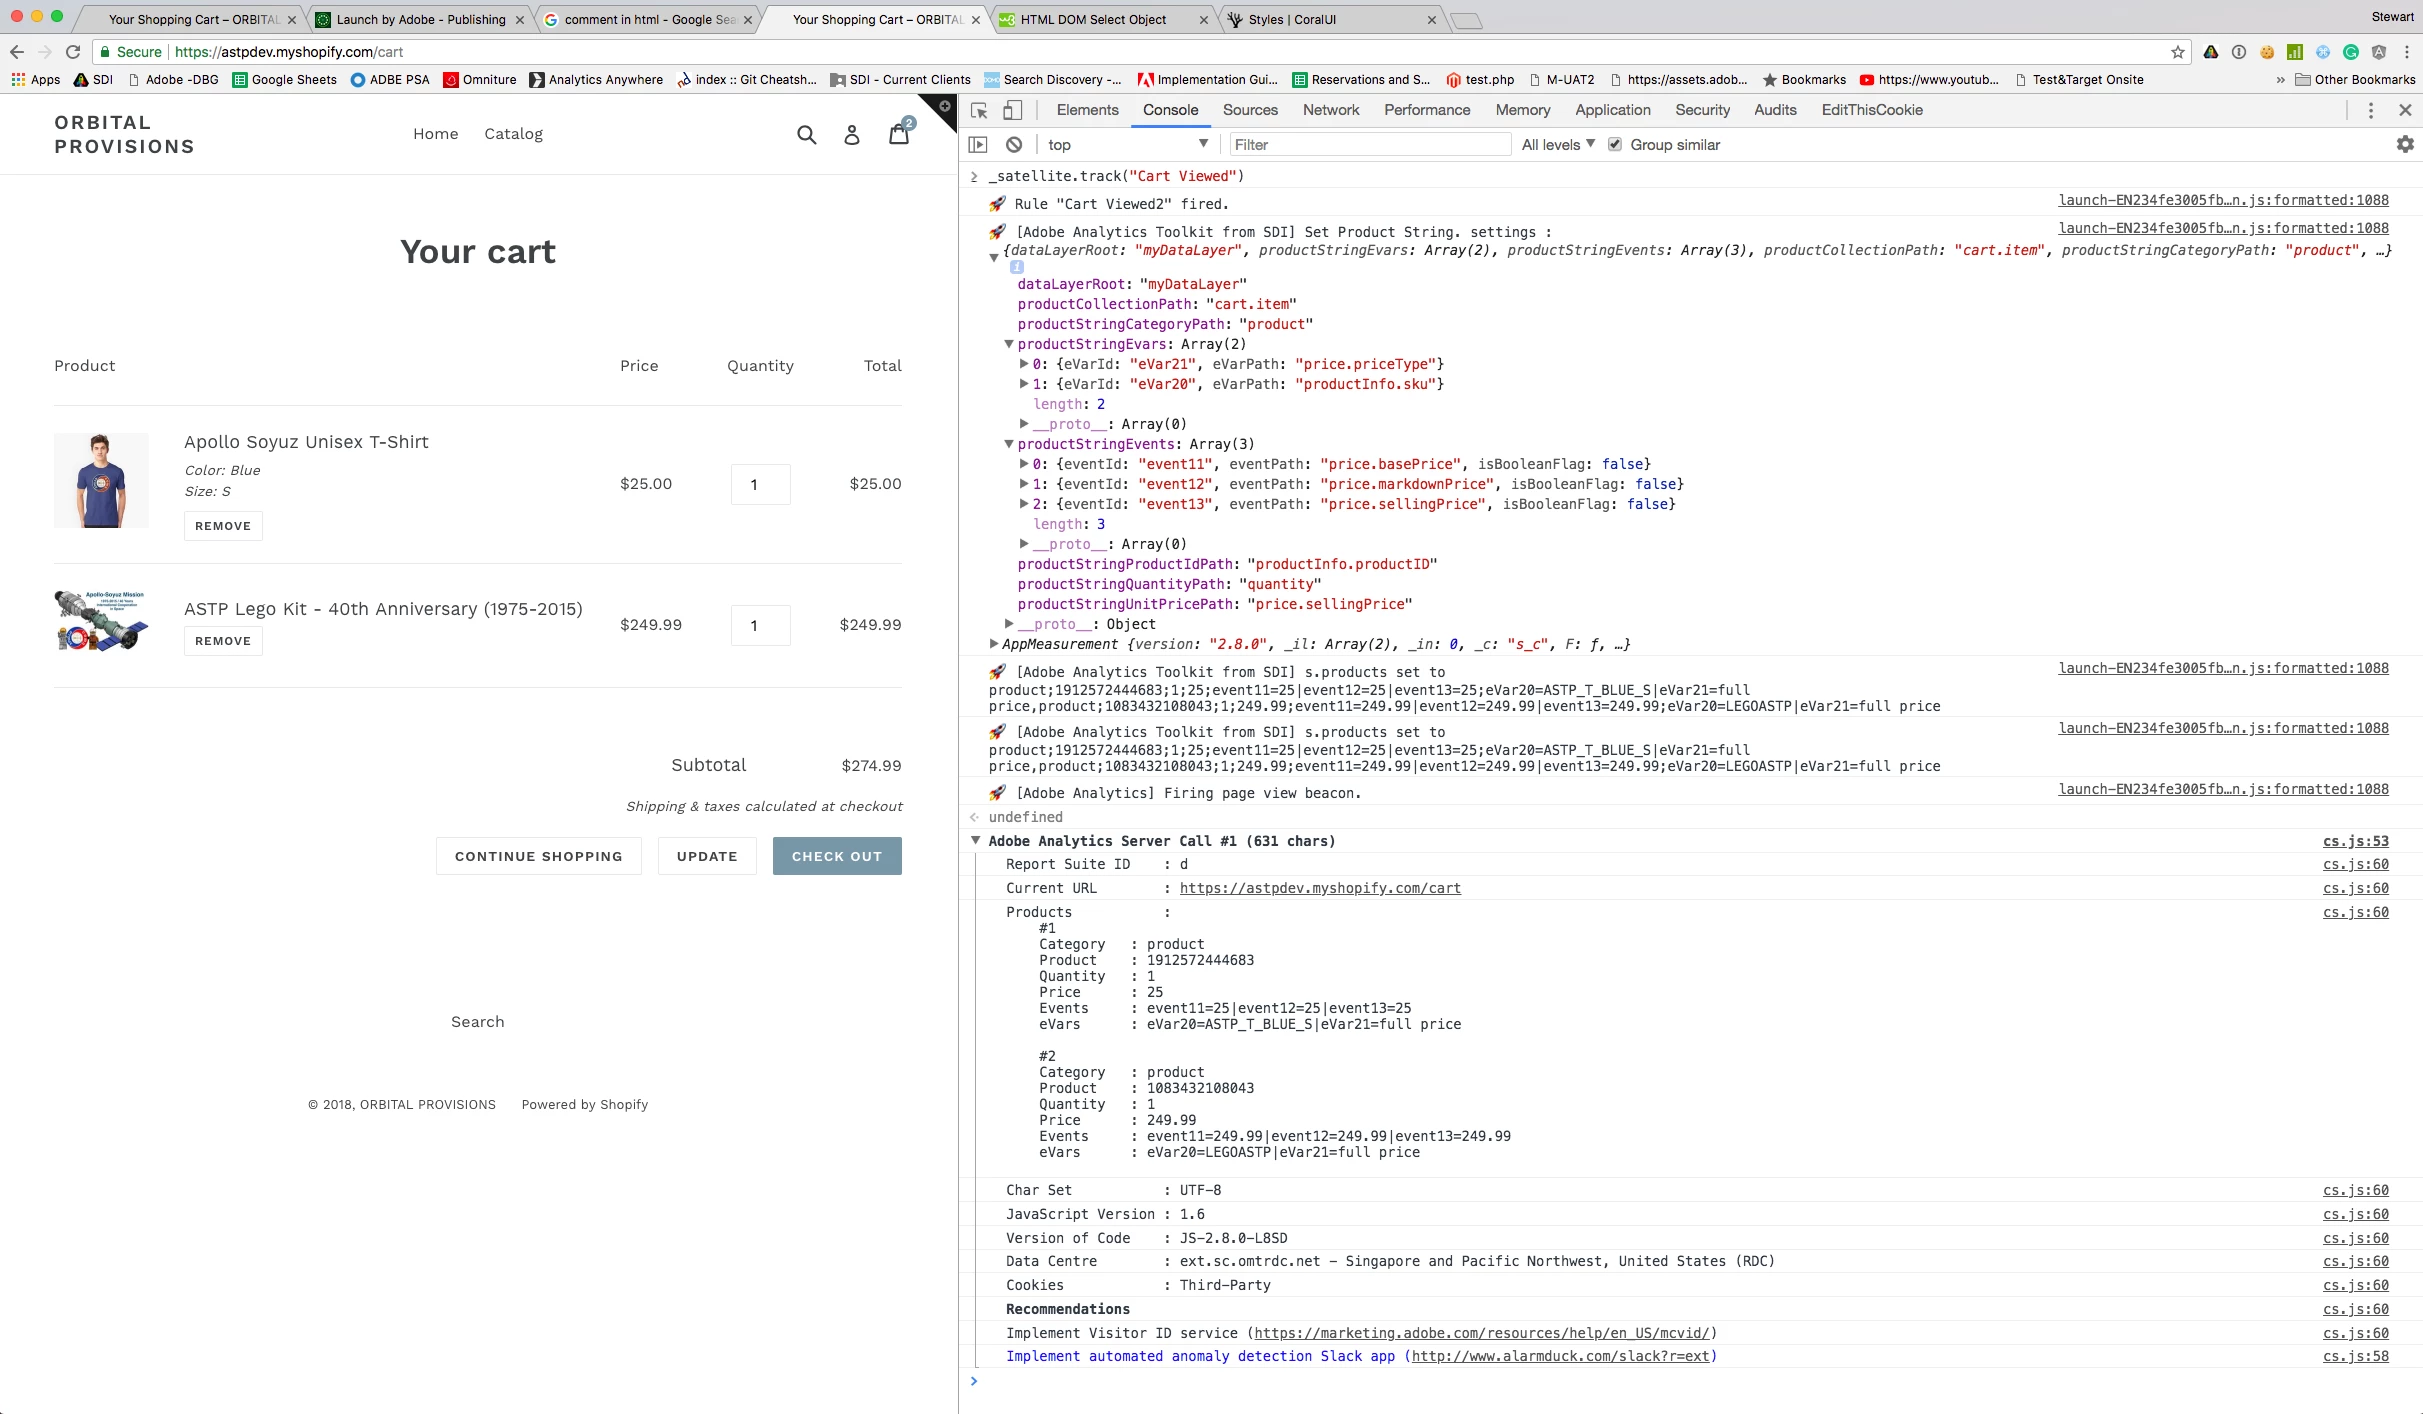Toggle the device toolbar icon
This screenshot has height=1414, width=2423.
click(1012, 111)
